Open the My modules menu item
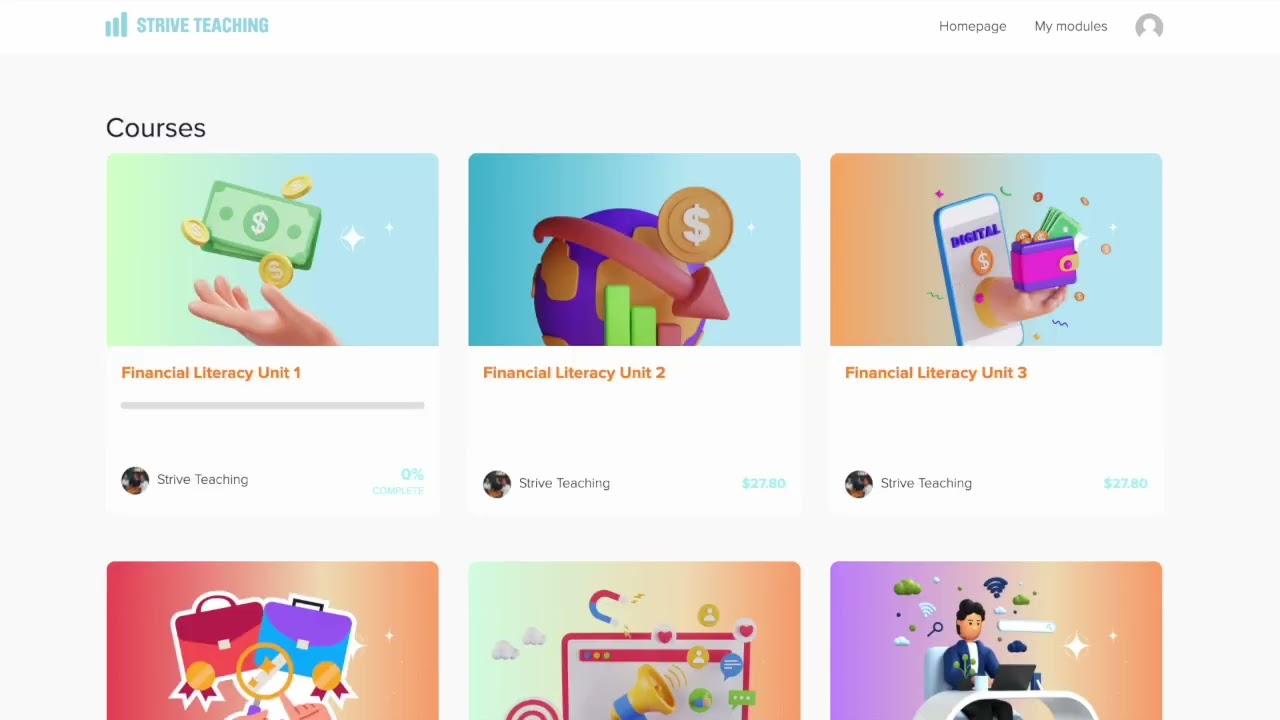The height and width of the screenshot is (720, 1280). [x=1070, y=26]
